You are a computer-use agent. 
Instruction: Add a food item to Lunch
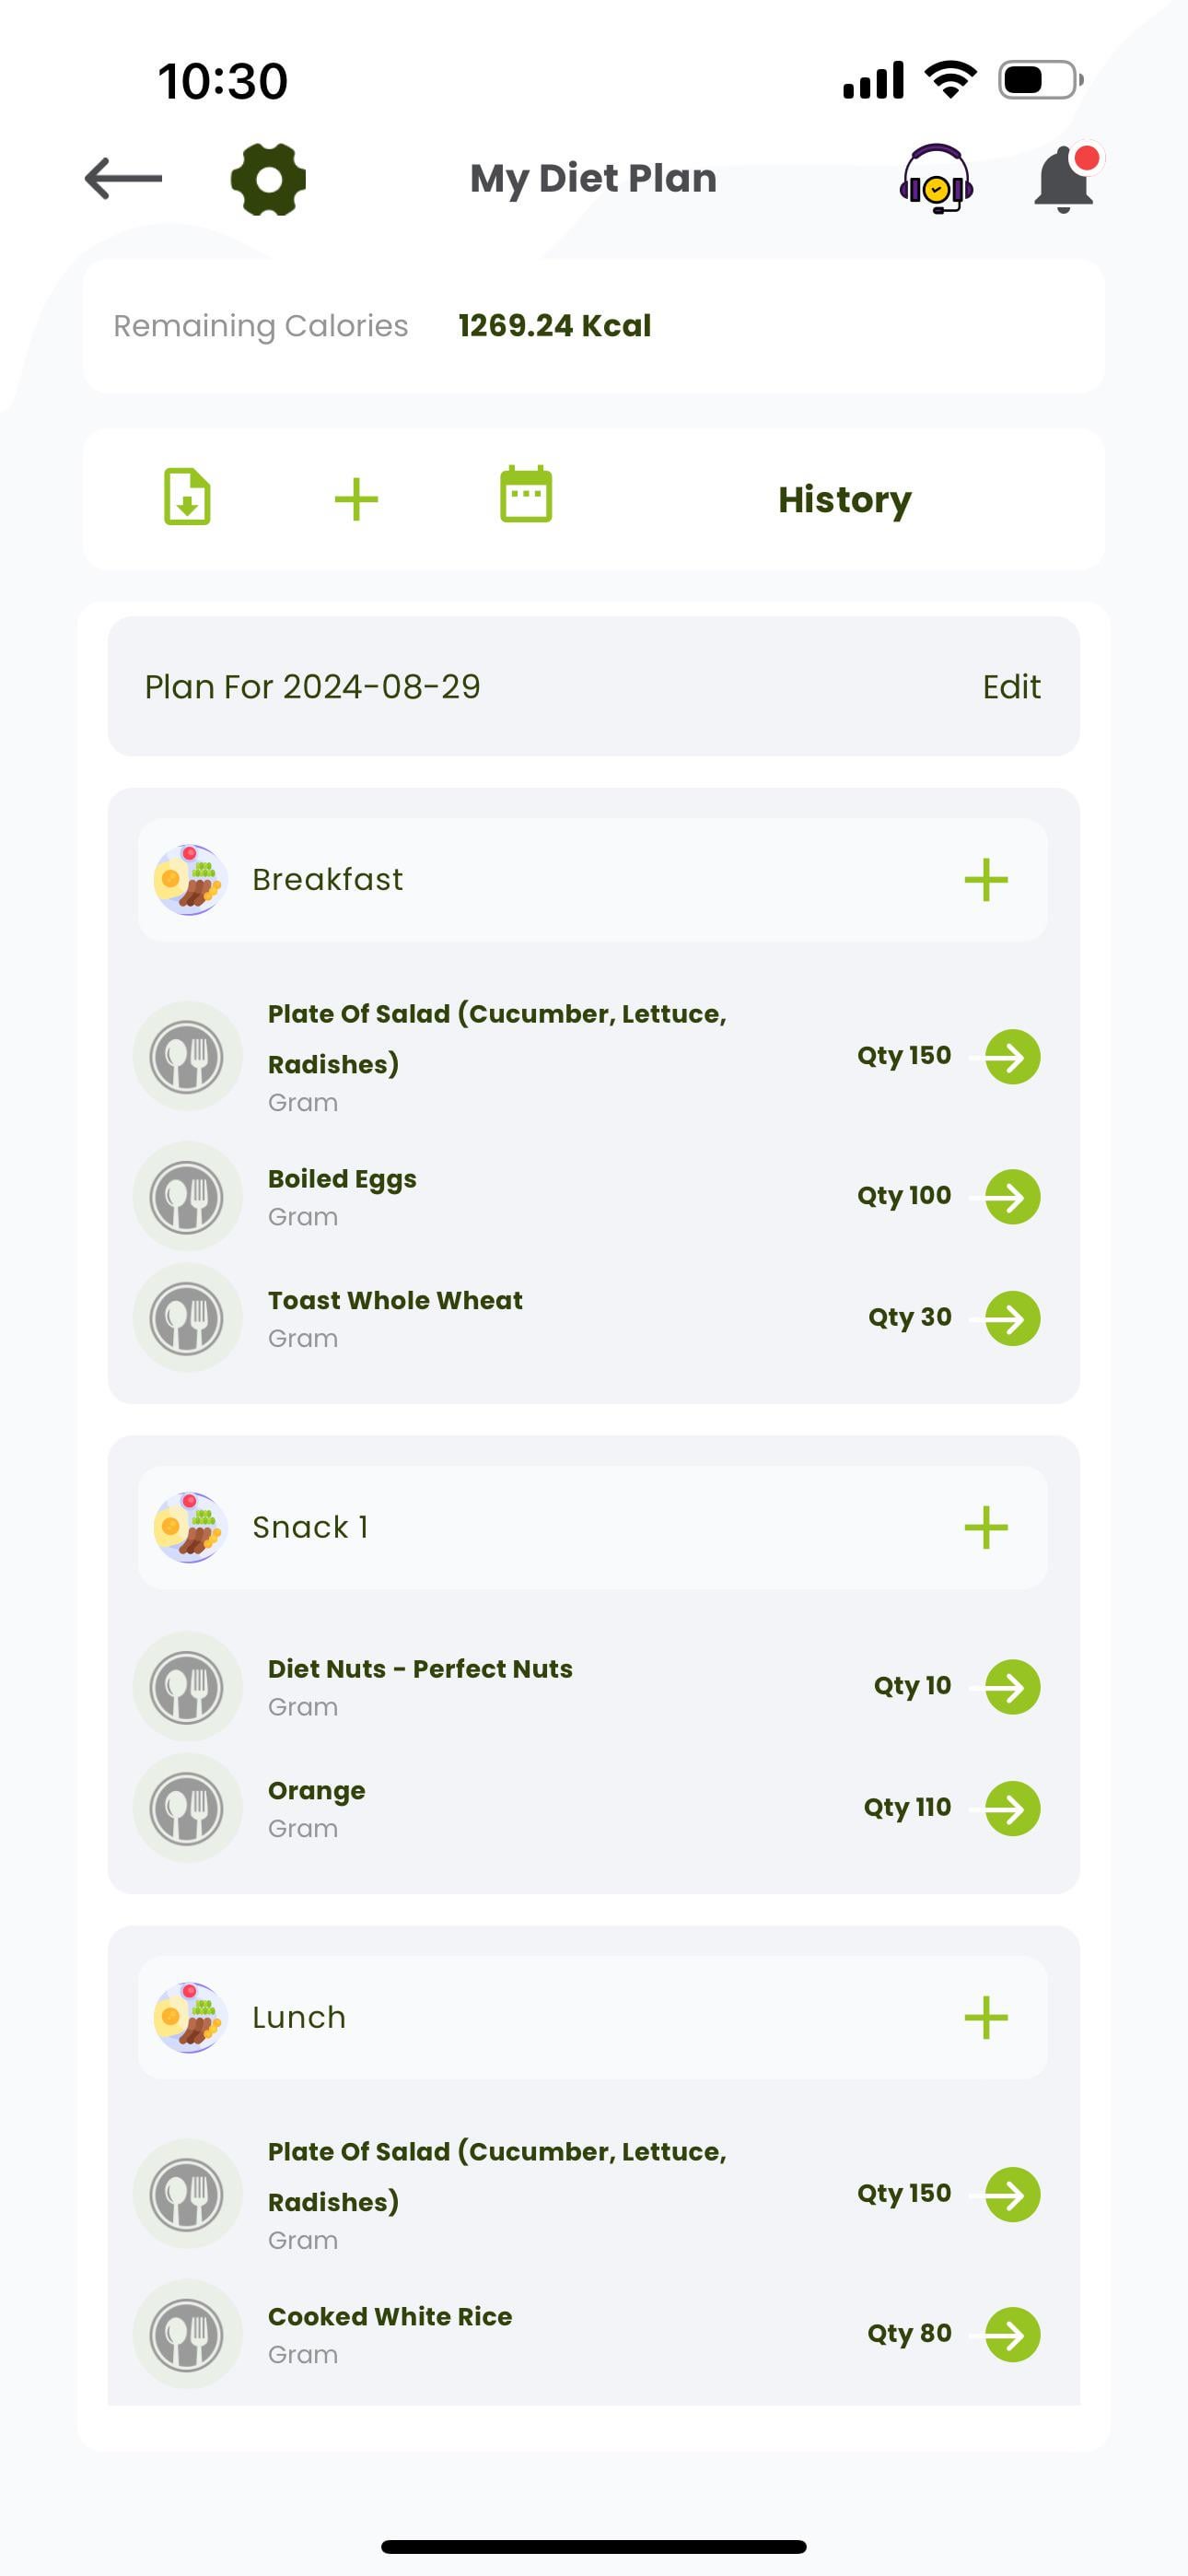[986, 2018]
